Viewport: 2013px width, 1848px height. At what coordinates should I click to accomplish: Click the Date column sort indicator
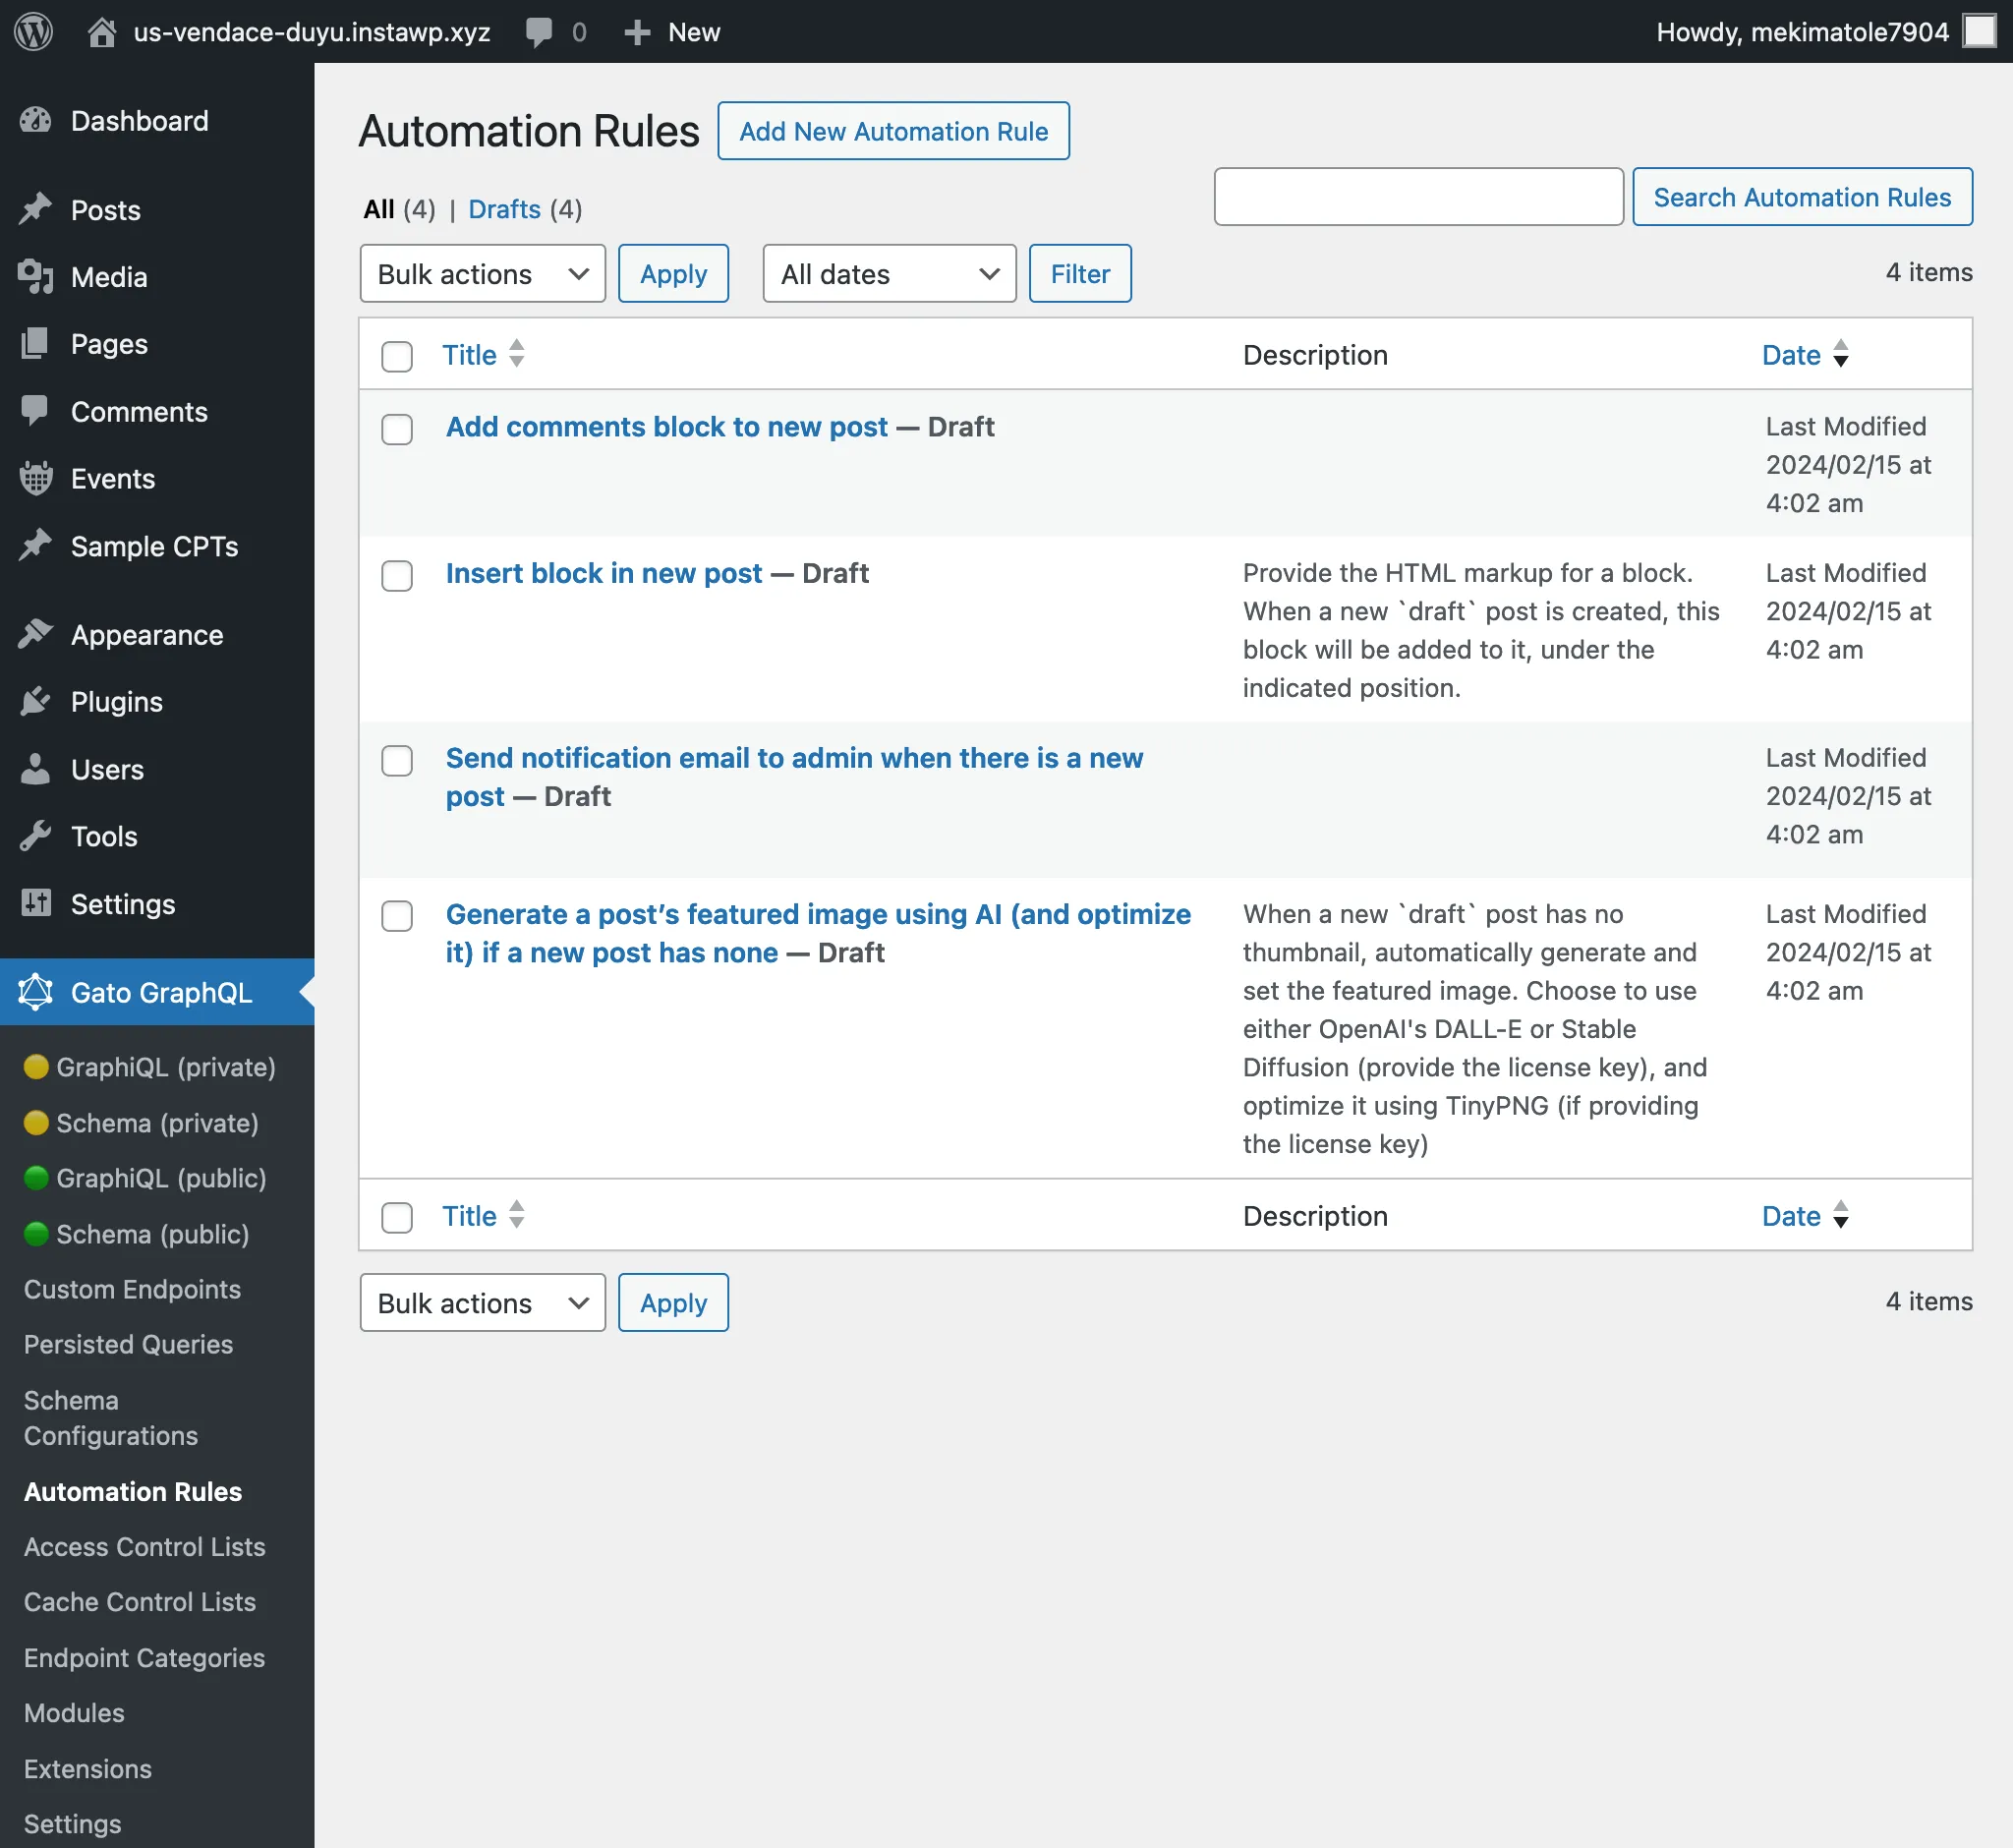[x=1841, y=354]
